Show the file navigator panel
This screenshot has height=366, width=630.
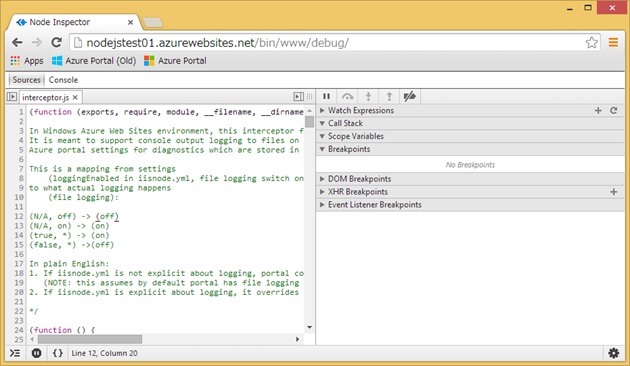12,97
